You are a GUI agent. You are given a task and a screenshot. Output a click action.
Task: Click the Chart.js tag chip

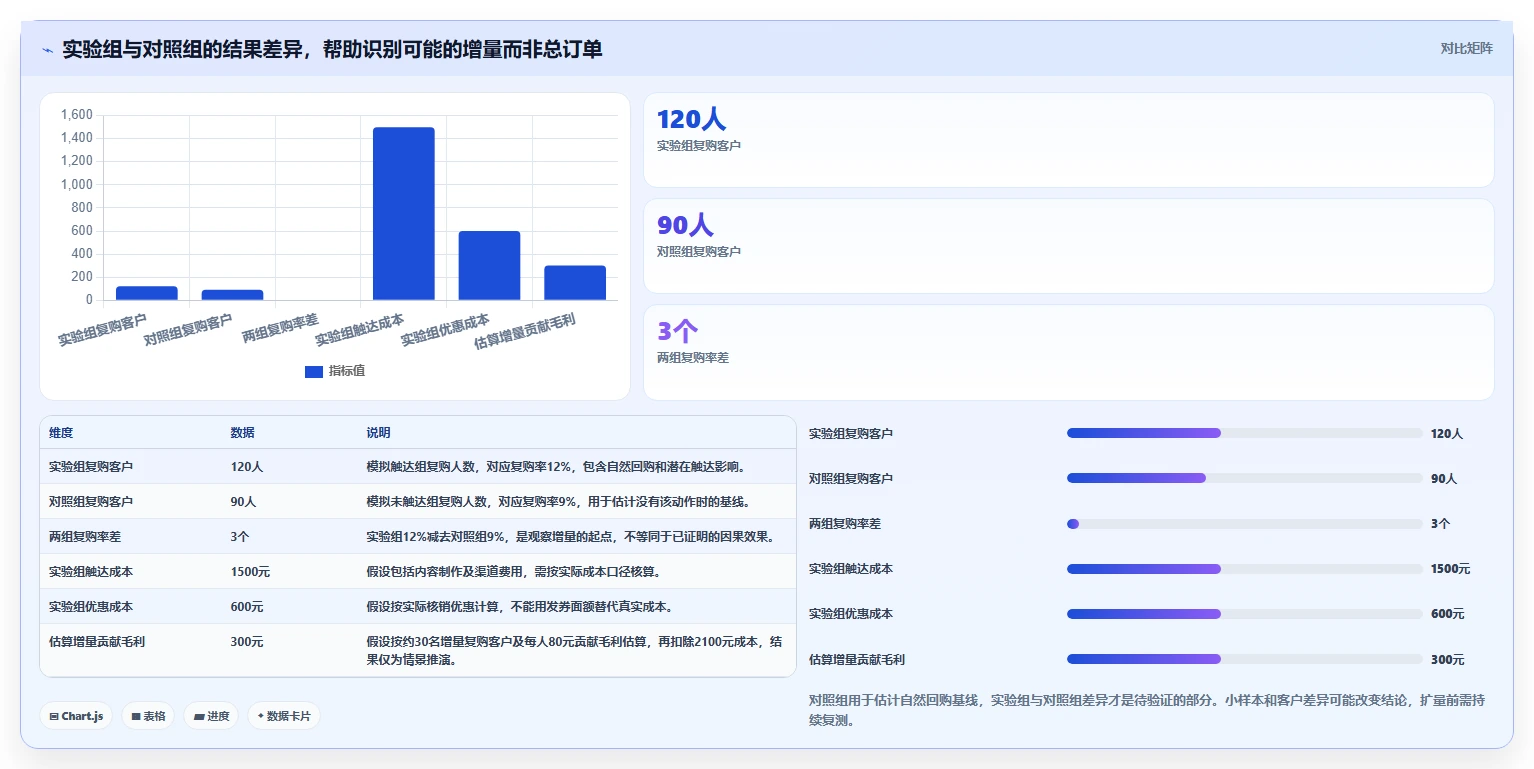coord(76,716)
